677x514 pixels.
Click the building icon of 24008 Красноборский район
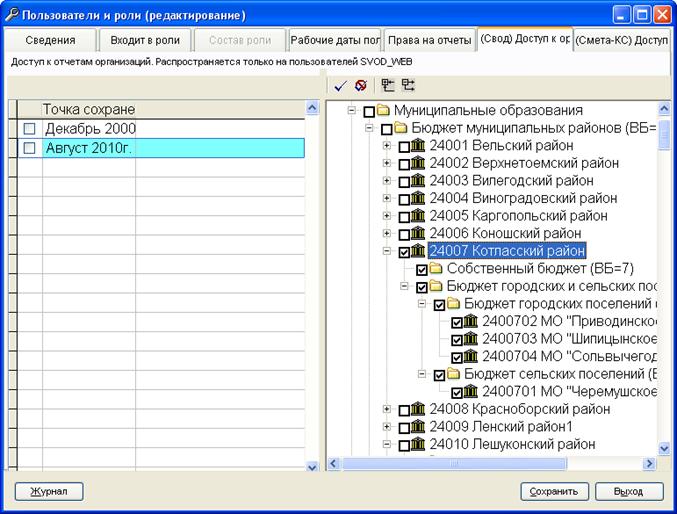pyautogui.click(x=418, y=409)
